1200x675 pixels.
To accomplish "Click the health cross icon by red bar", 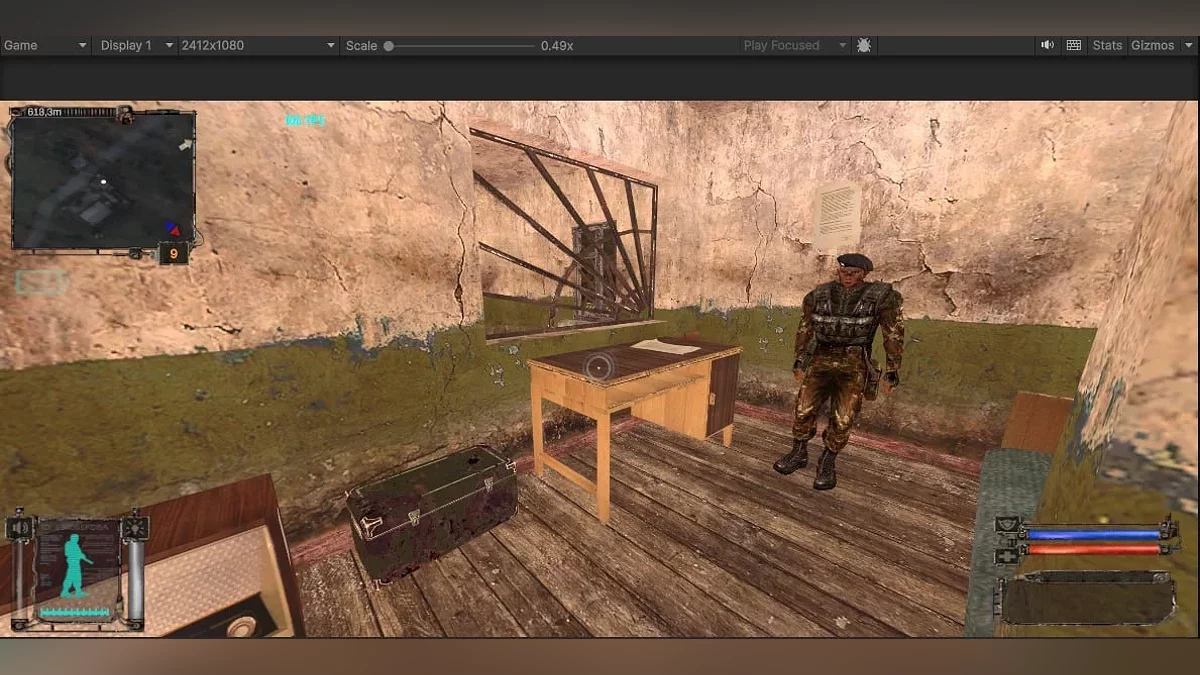I will coord(1008,550).
